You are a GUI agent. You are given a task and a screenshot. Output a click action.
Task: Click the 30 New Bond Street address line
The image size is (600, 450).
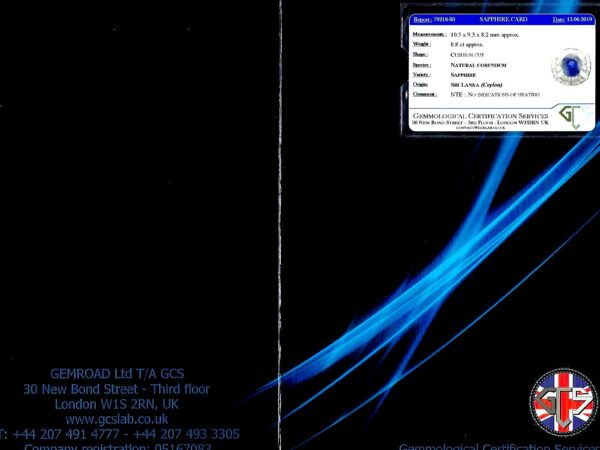pyautogui.click(x=116, y=389)
